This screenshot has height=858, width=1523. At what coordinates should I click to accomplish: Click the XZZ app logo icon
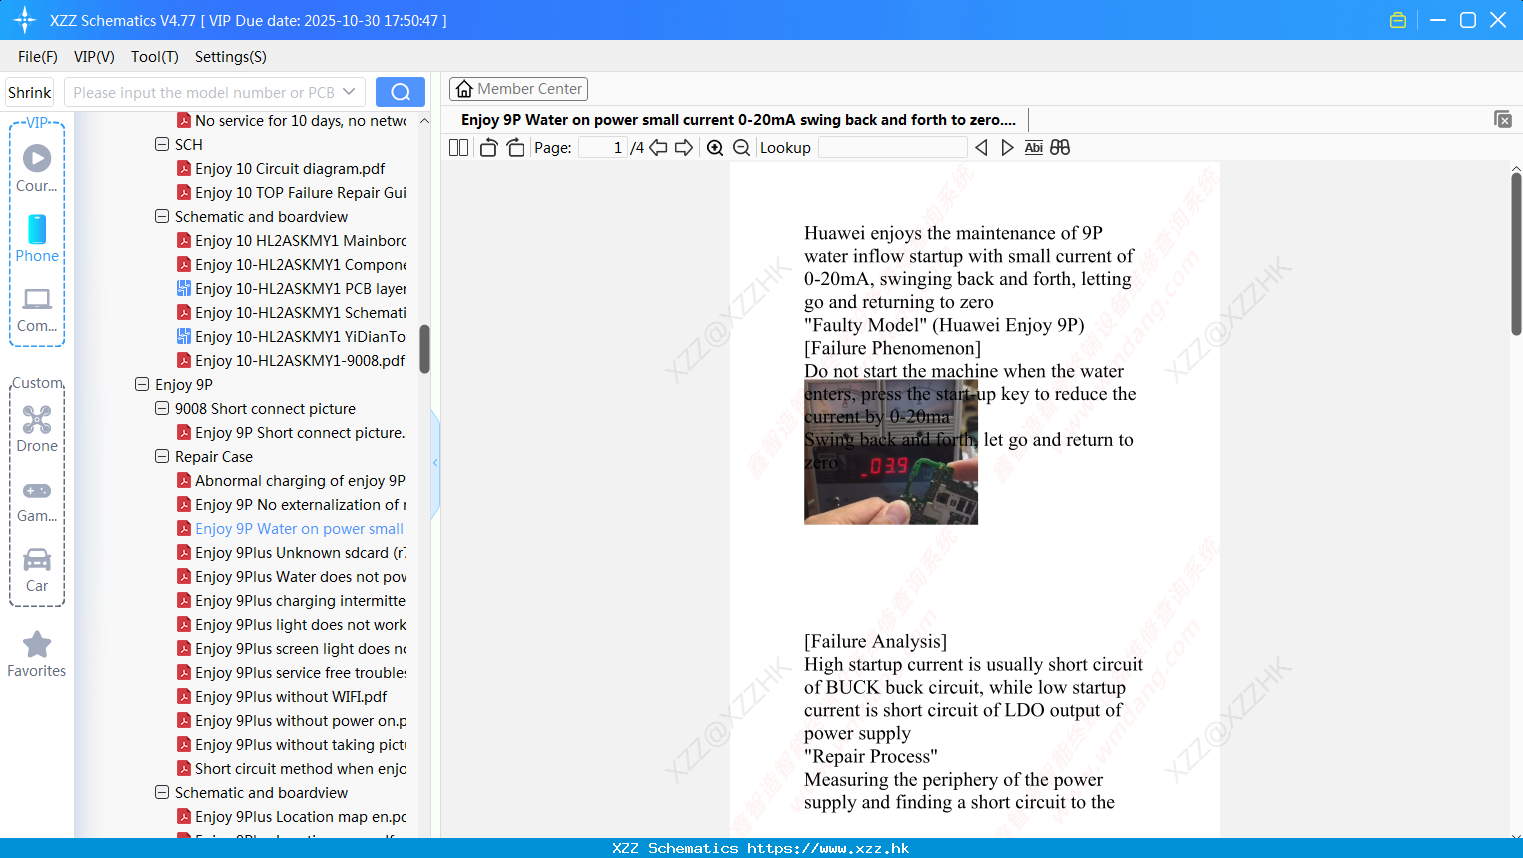point(25,20)
